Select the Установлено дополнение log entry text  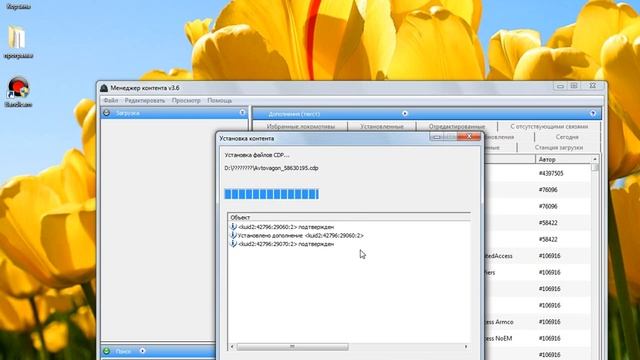[301, 236]
